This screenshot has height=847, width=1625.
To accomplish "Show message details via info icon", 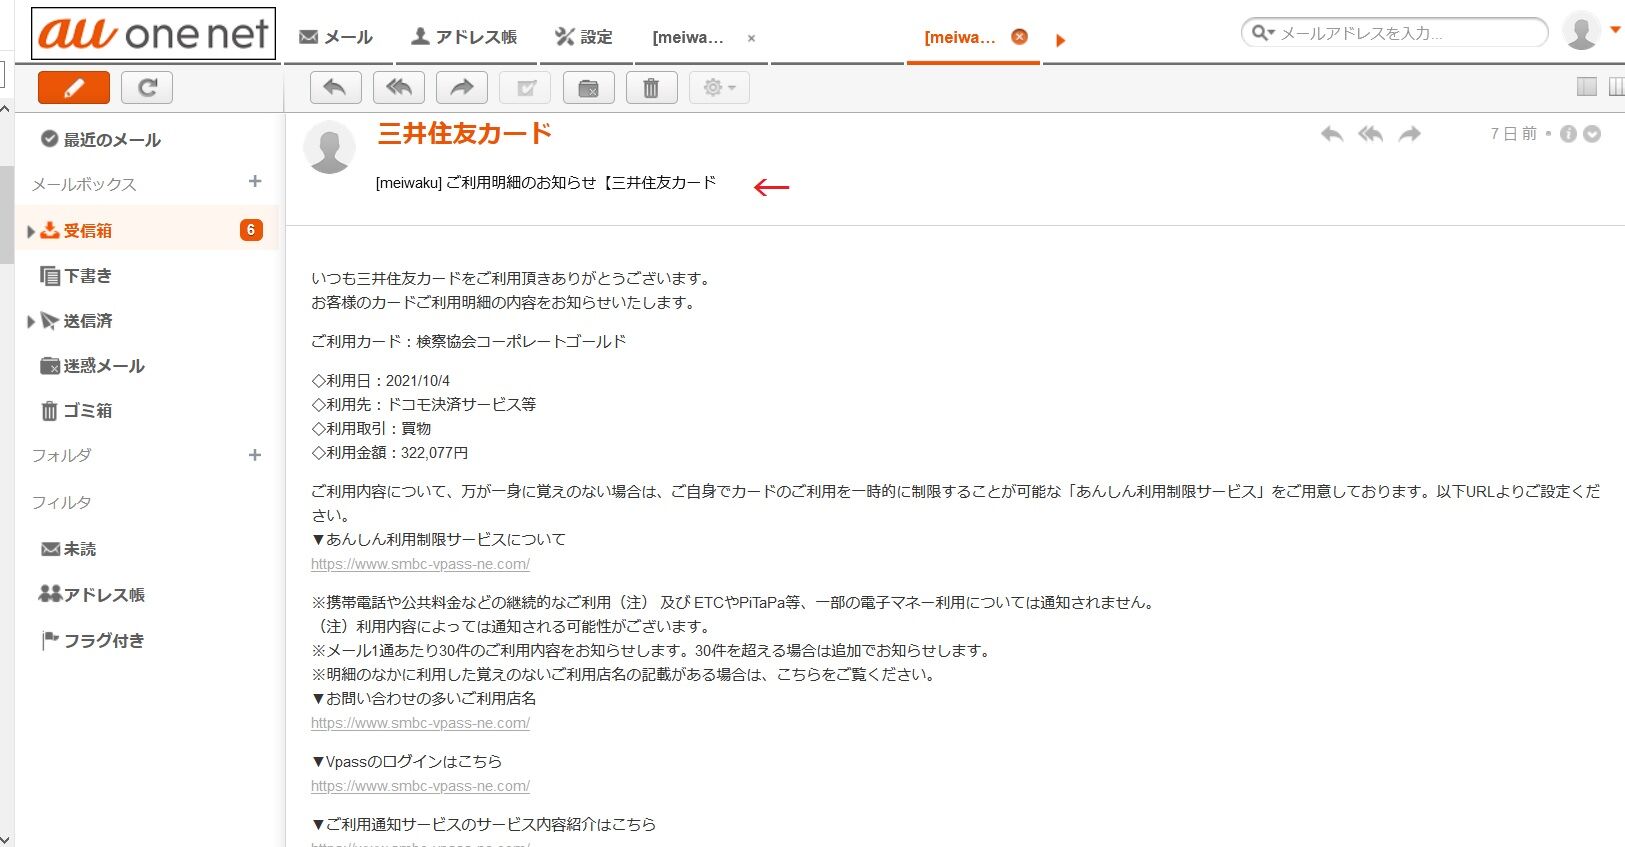I will click(1568, 134).
